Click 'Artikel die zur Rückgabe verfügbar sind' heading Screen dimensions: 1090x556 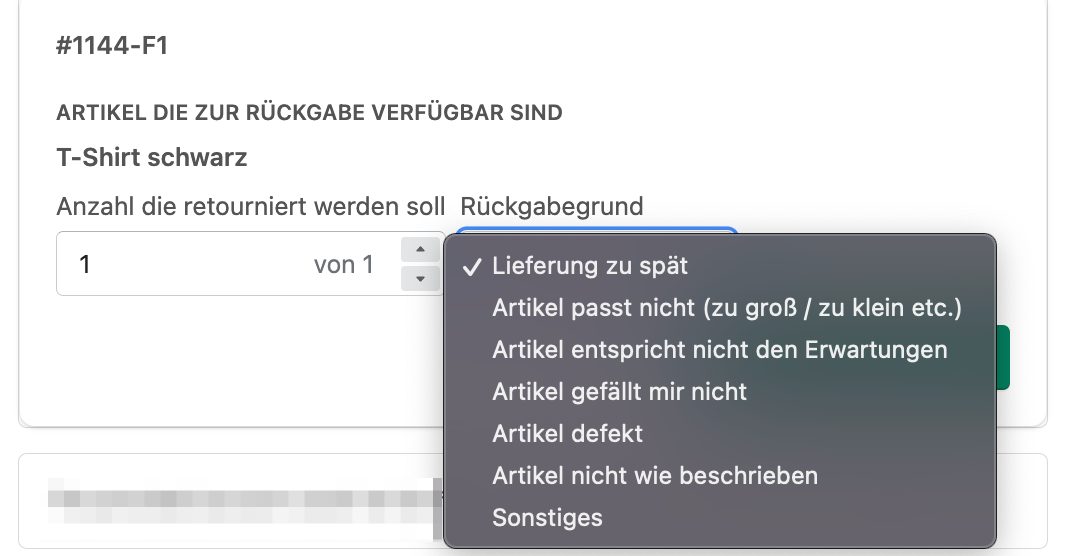pos(309,112)
